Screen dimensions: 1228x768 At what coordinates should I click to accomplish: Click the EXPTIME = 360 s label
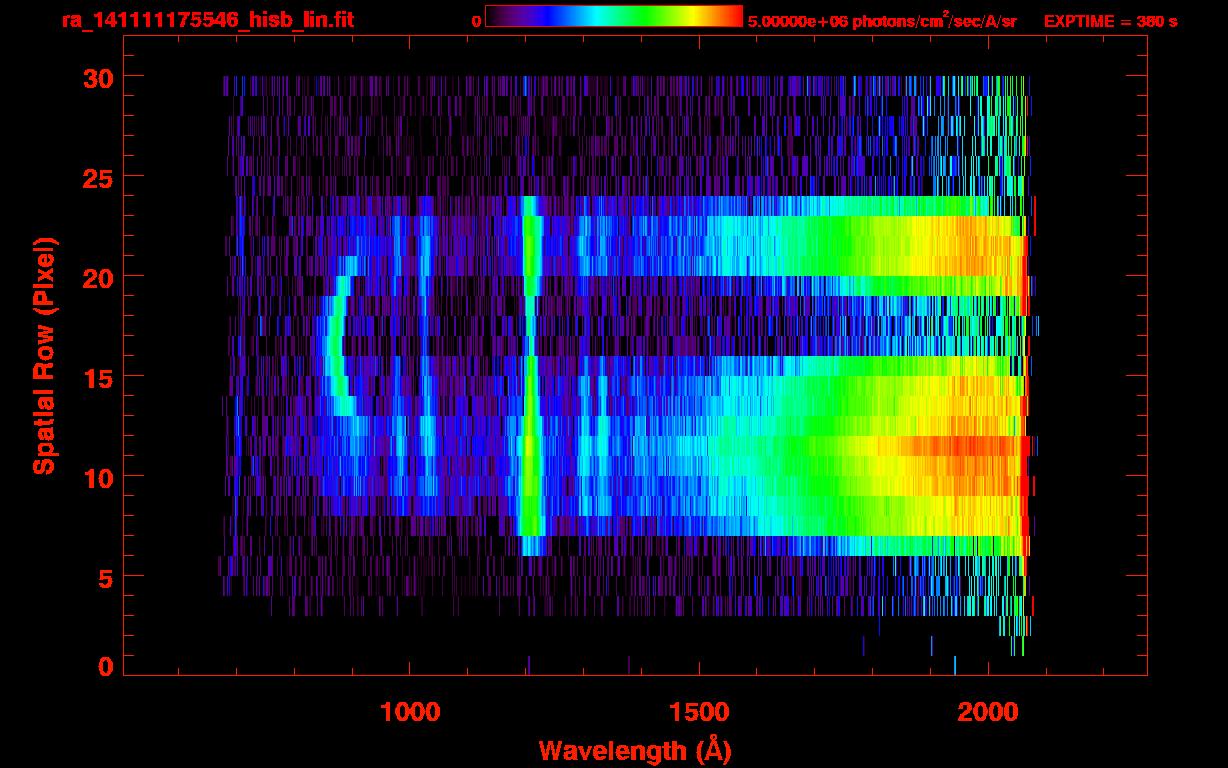1110,21
